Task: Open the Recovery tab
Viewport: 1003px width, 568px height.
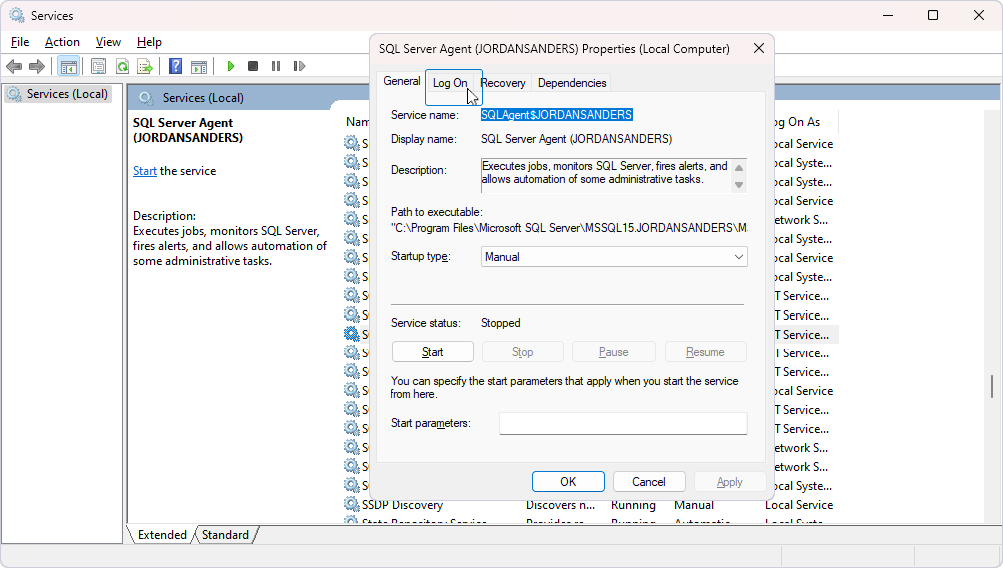Action: point(503,83)
